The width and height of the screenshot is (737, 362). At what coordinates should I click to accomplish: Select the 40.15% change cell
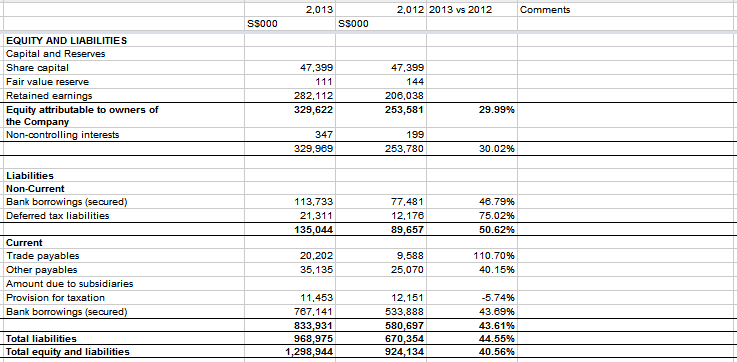click(x=472, y=270)
